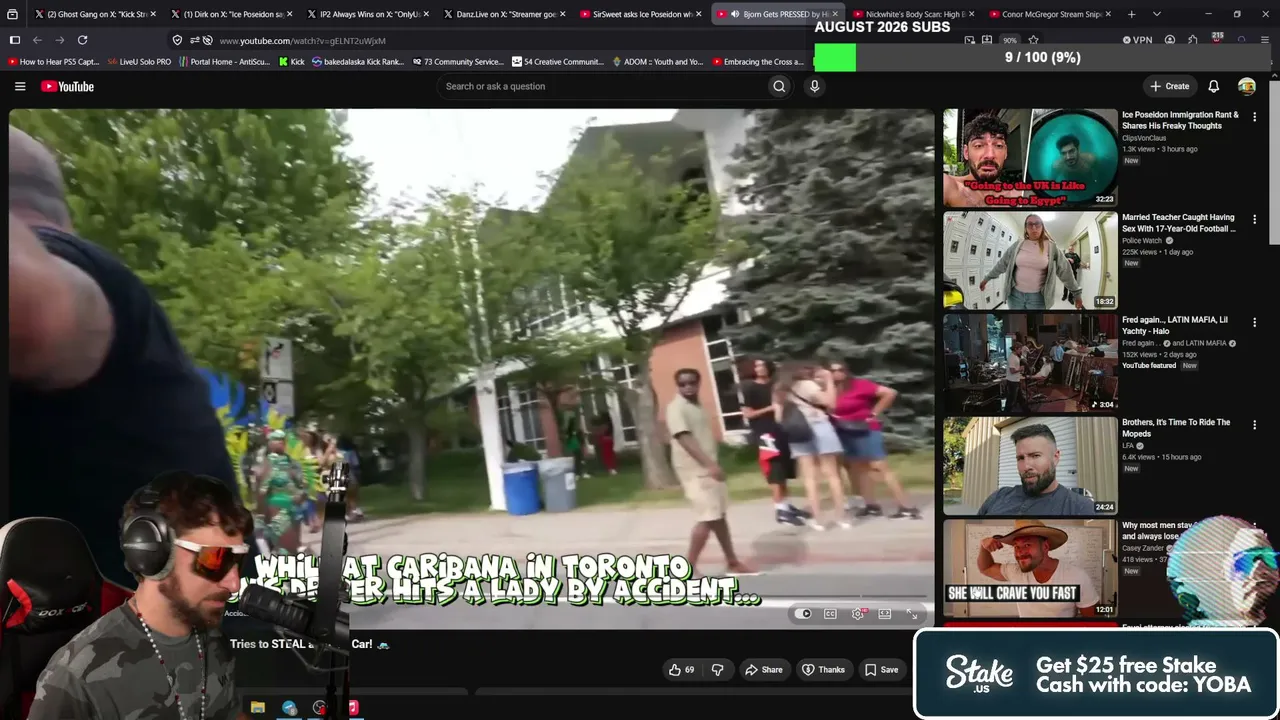Go to the YouTube home logo

[x=67, y=86]
